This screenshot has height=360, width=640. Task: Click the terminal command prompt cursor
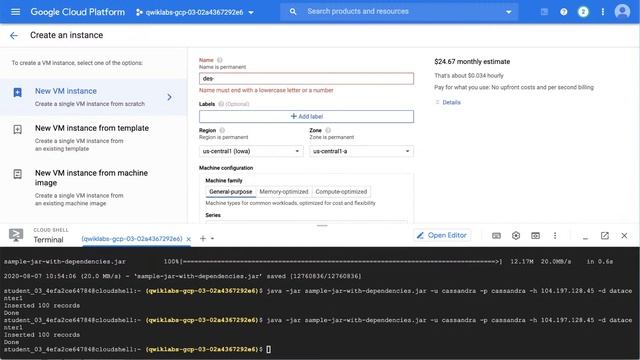[x=269, y=349]
